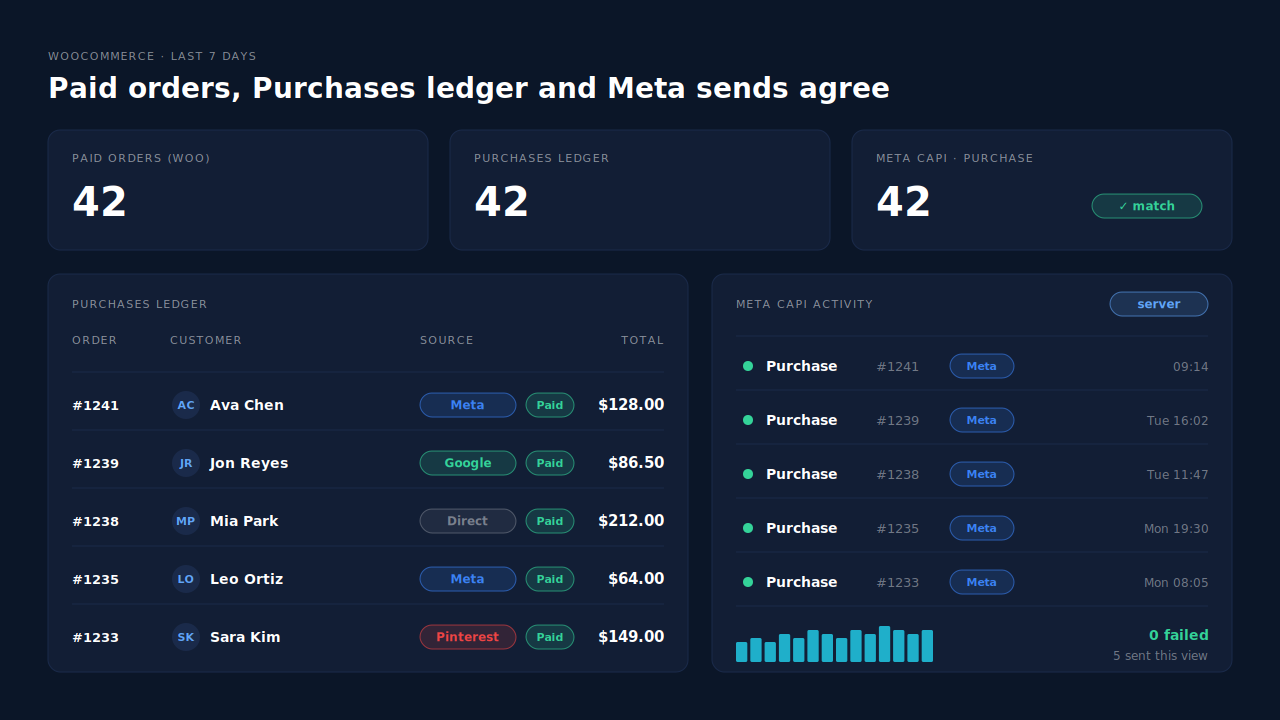Sort by the CUSTOMER column header
Image resolution: width=1280 pixels, height=720 pixels.
point(206,340)
